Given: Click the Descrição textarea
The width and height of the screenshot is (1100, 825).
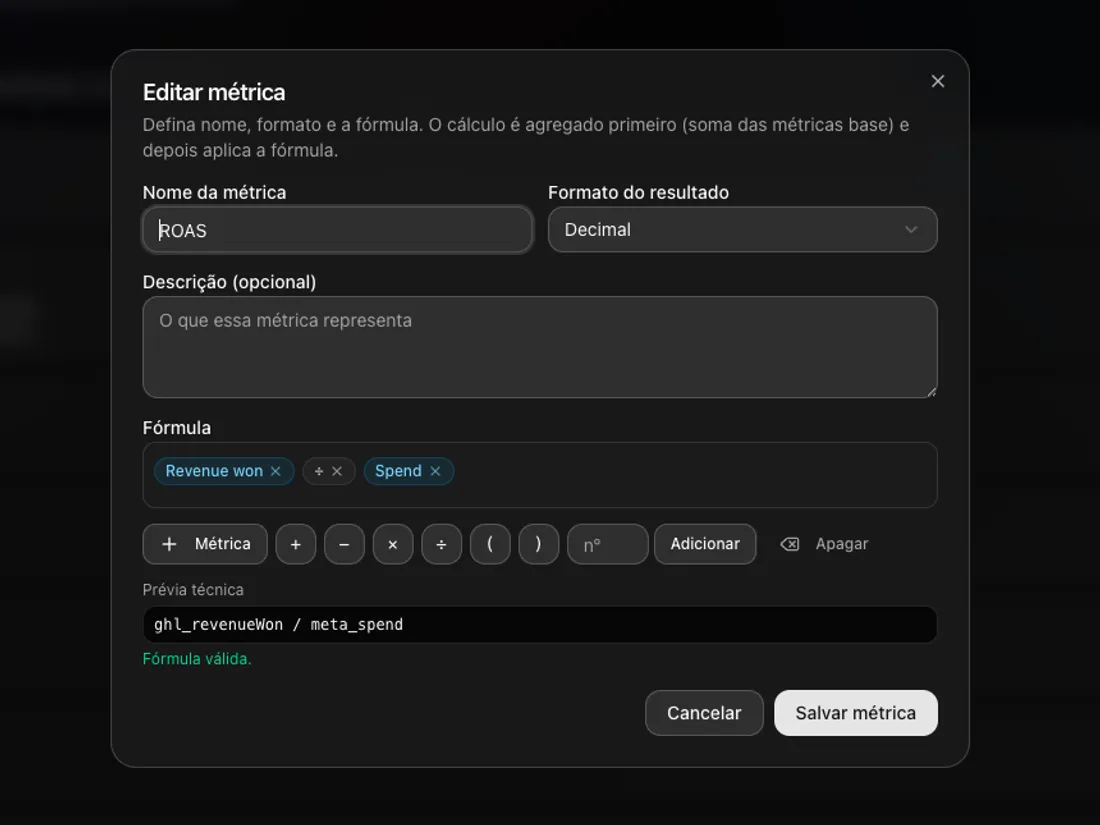Looking at the screenshot, I should point(539,347).
